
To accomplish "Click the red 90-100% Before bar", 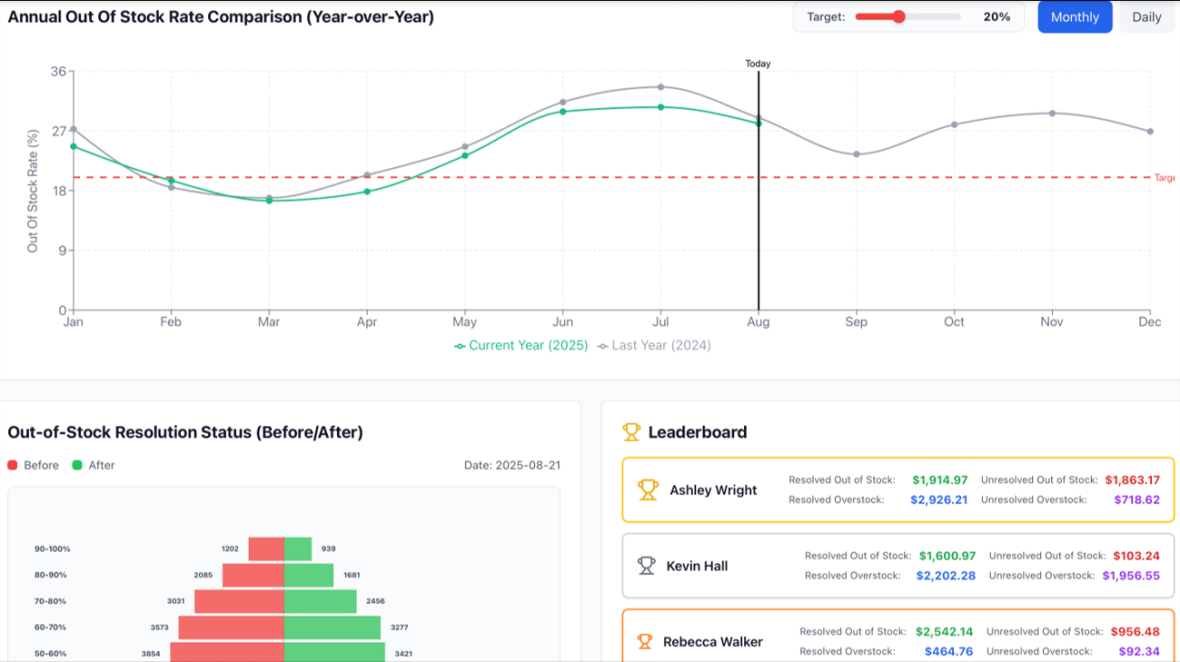I will point(266,549).
